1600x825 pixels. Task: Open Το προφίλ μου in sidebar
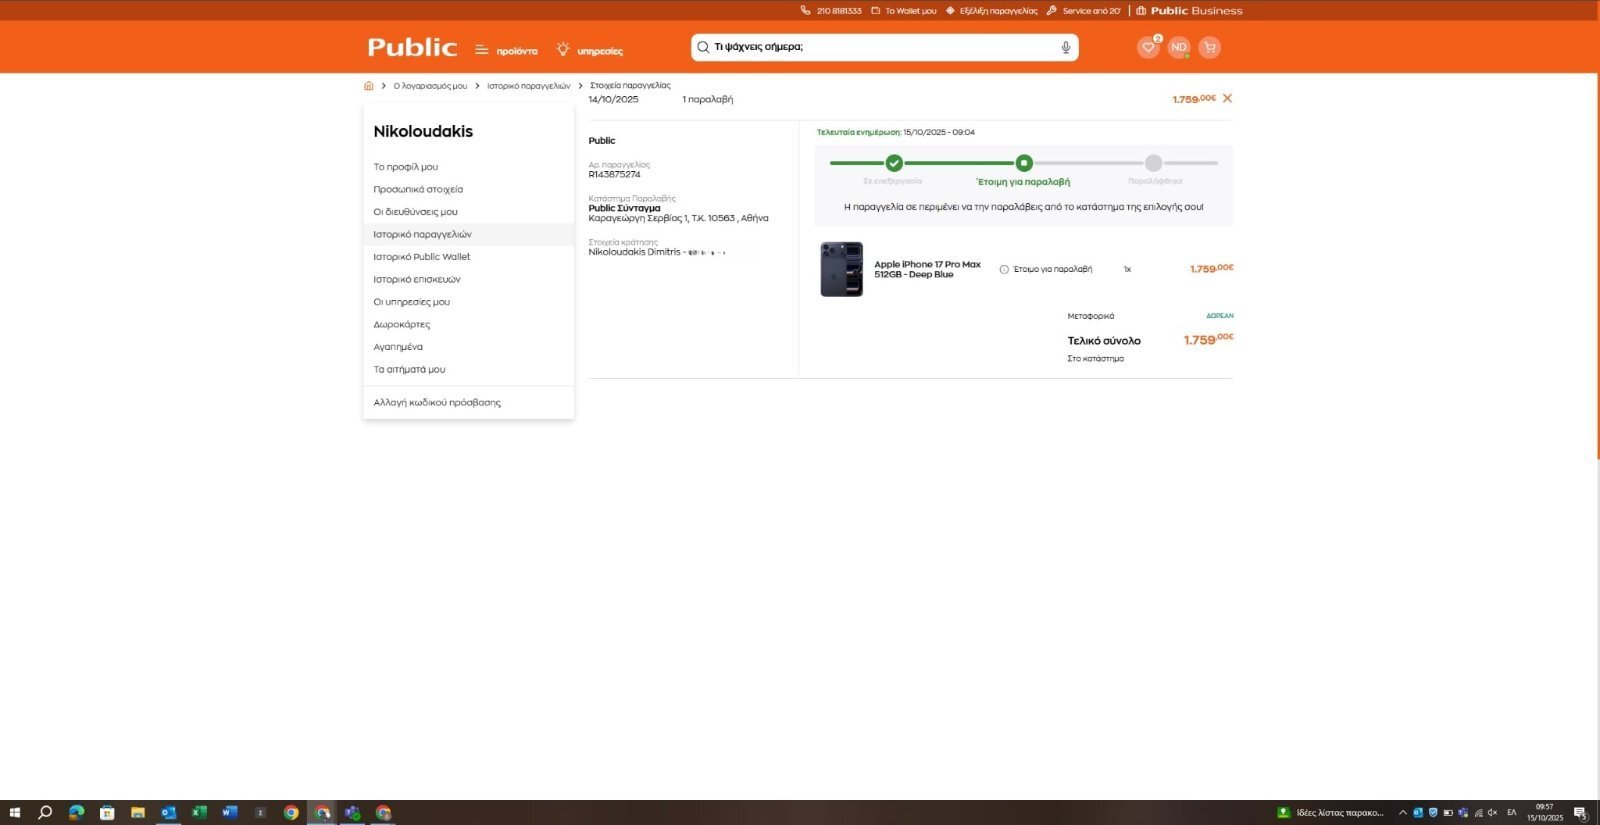[x=406, y=167]
